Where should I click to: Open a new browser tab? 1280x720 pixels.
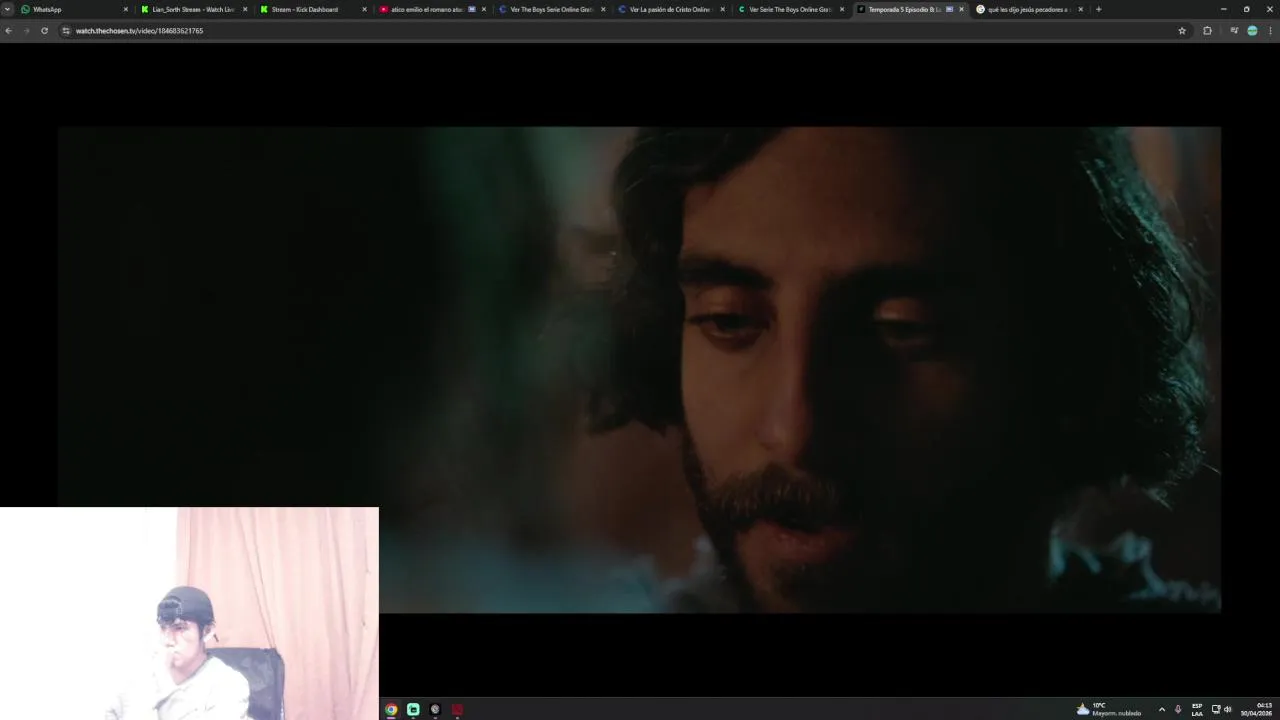[x=1098, y=9]
